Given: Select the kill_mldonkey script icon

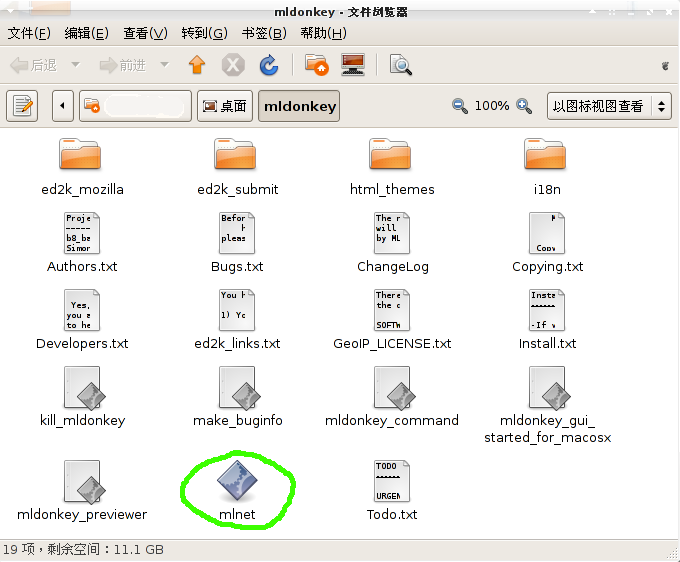Looking at the screenshot, I should tap(85, 388).
